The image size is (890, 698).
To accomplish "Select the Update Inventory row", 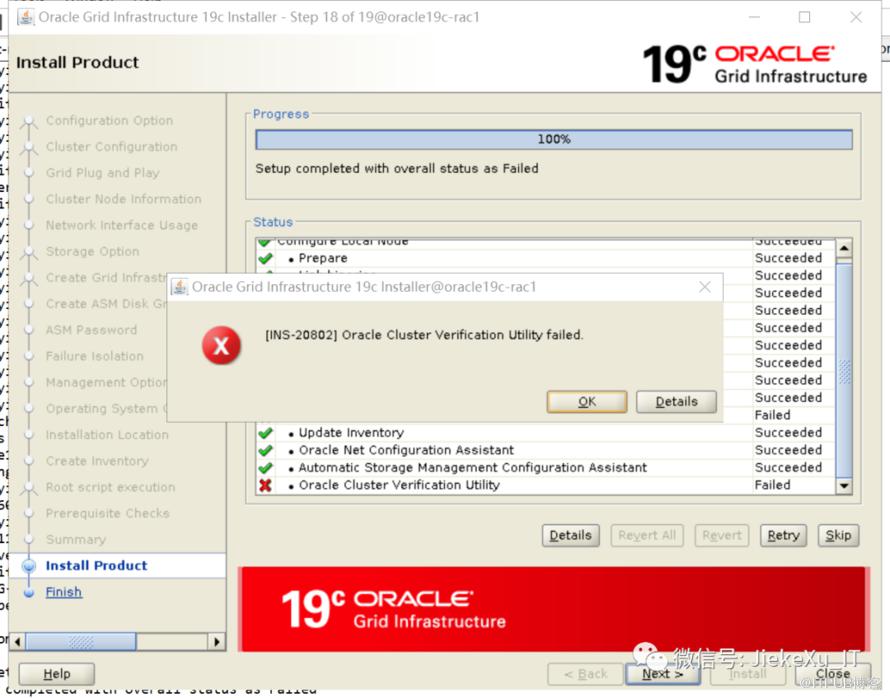I will [545, 432].
